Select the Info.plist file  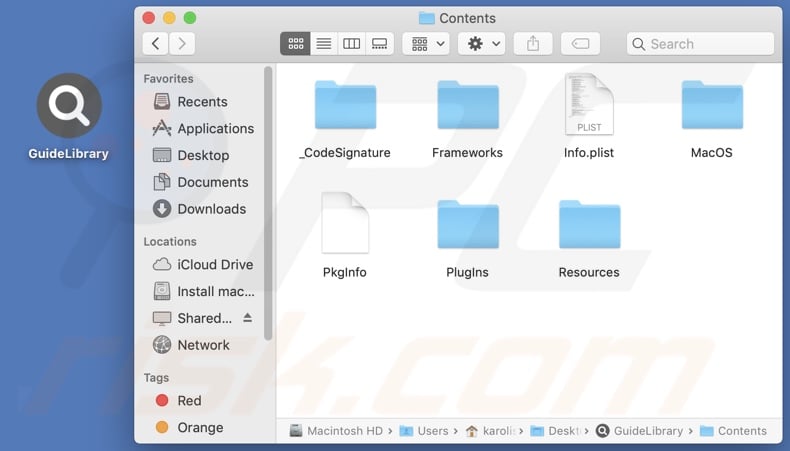pos(589,117)
